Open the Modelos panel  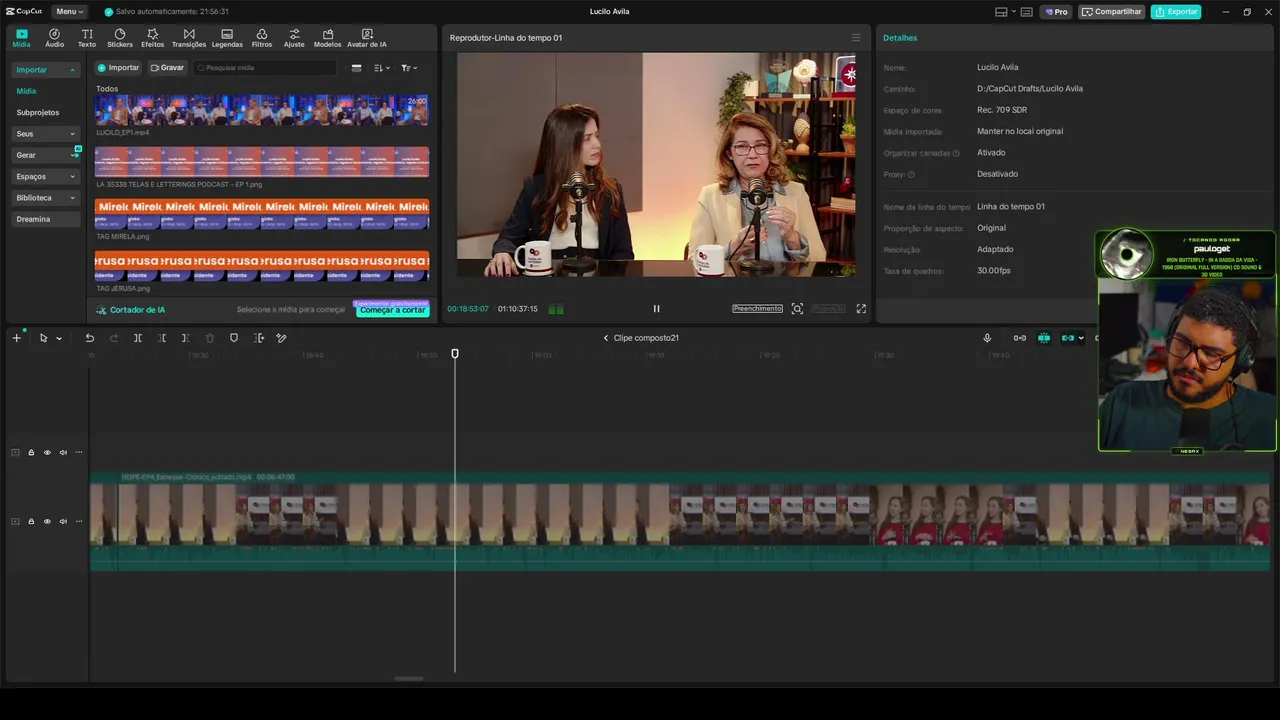click(x=327, y=38)
